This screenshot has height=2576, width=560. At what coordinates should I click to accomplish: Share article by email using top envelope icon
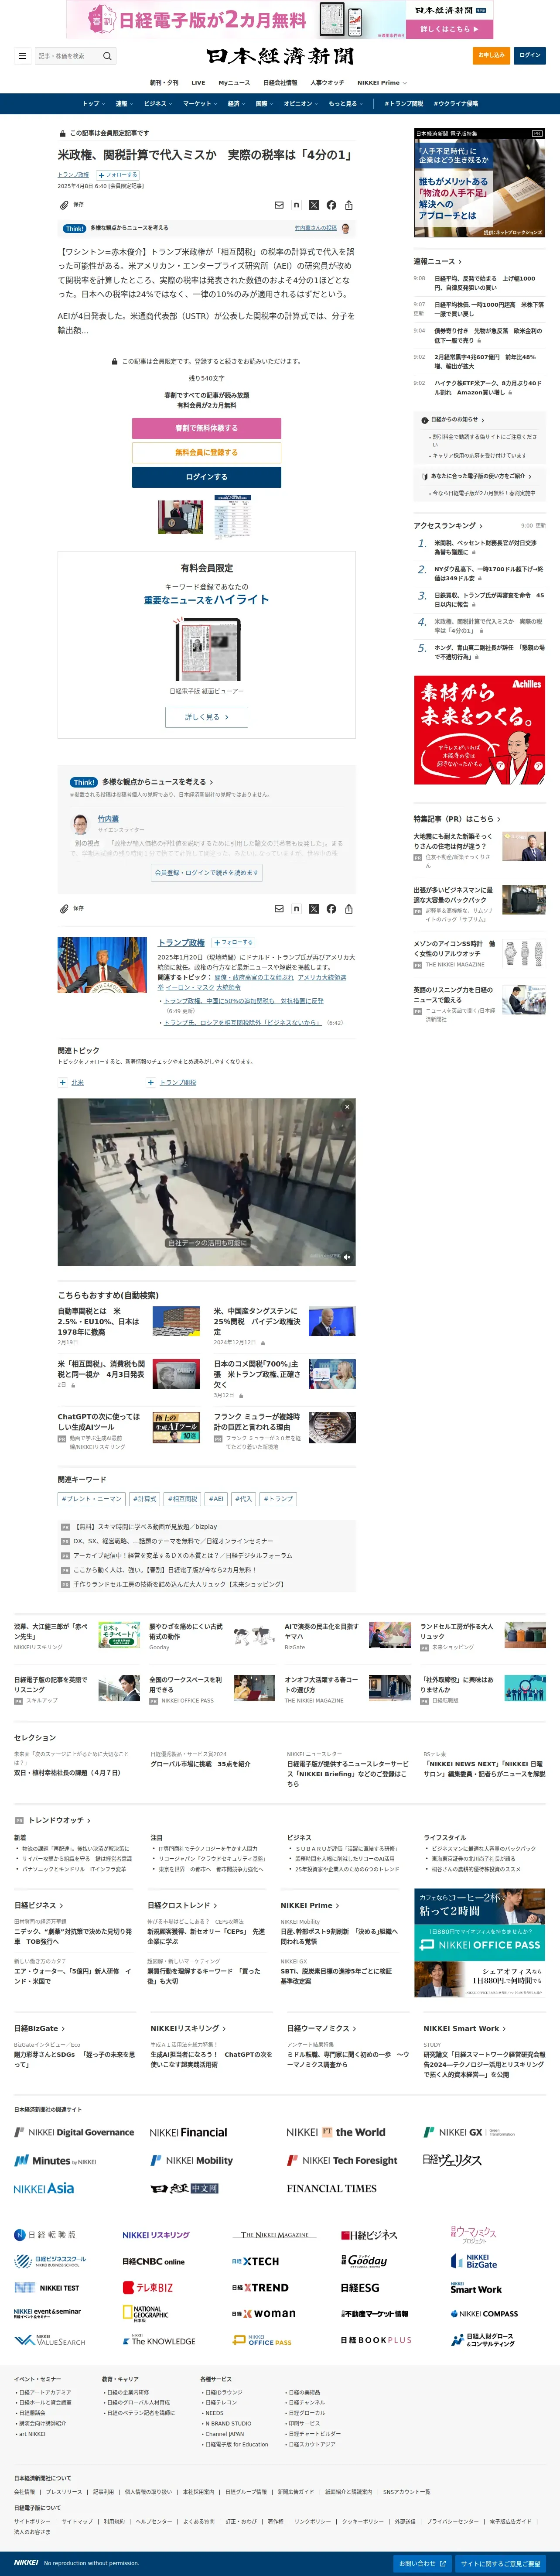coord(279,205)
